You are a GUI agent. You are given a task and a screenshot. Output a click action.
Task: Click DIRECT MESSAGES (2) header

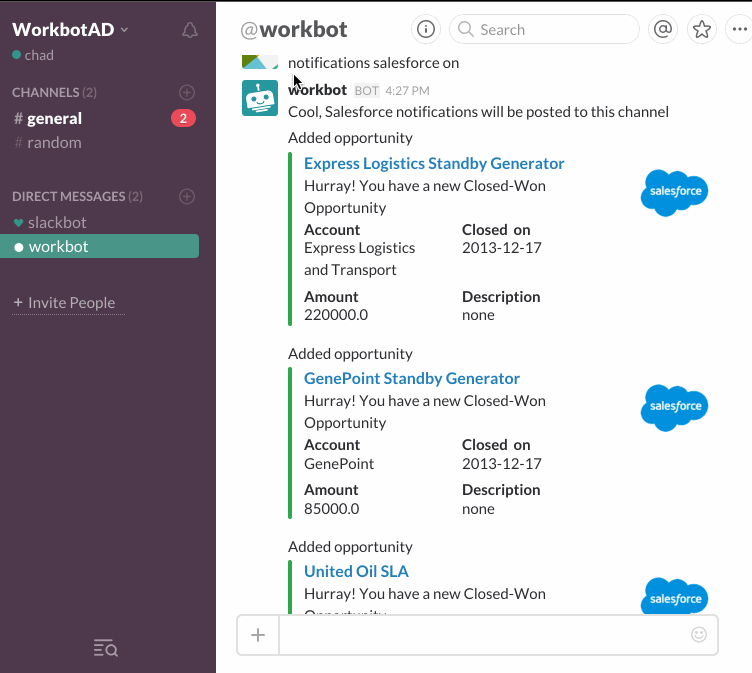coord(77,196)
